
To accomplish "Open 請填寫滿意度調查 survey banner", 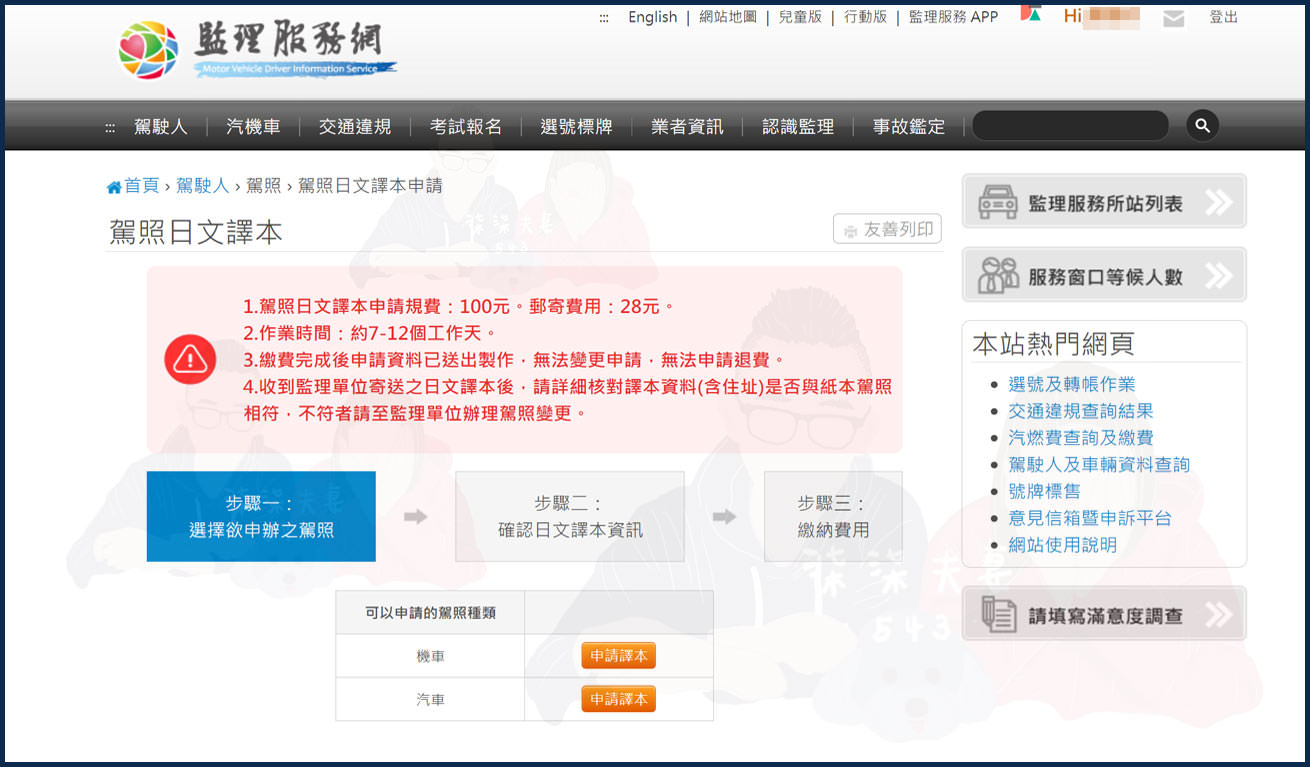I will 1103,615.
